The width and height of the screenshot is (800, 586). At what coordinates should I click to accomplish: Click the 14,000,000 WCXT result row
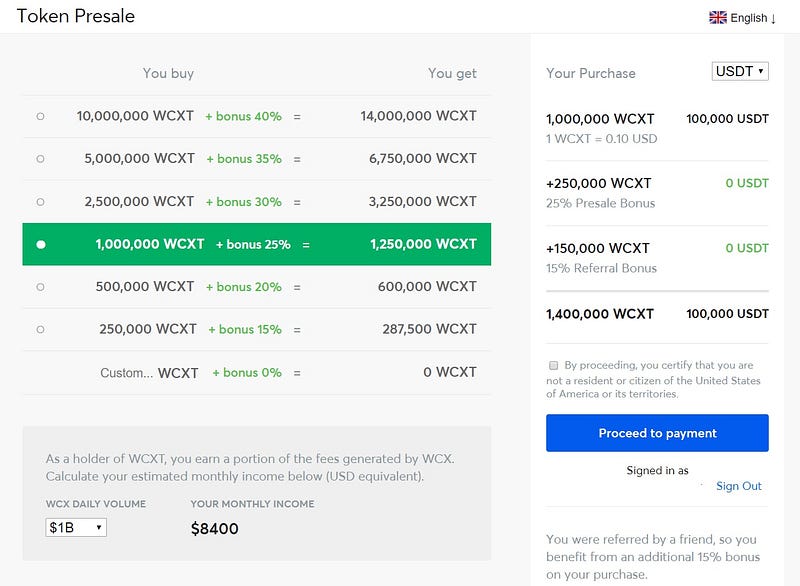point(256,116)
